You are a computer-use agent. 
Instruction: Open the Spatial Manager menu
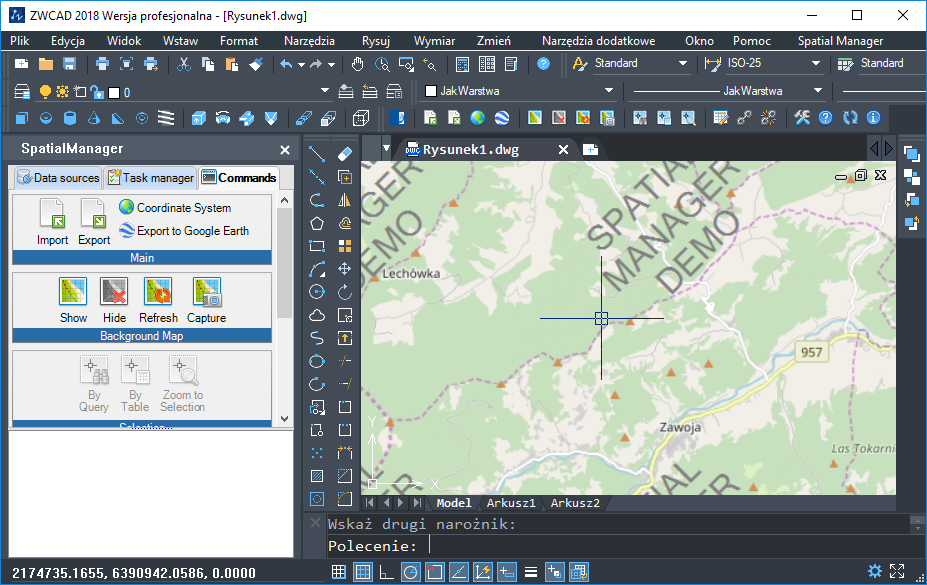coord(840,41)
